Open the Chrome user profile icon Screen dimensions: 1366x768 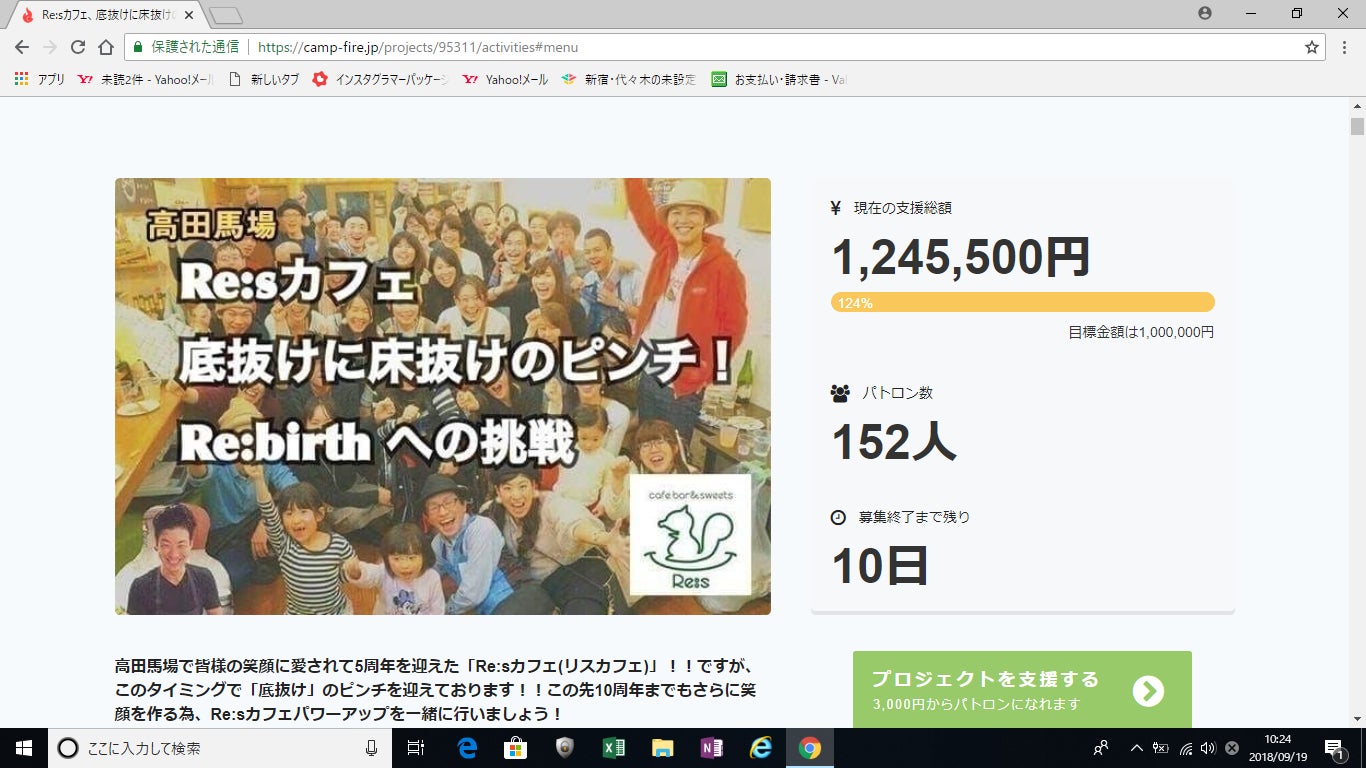tap(1205, 13)
